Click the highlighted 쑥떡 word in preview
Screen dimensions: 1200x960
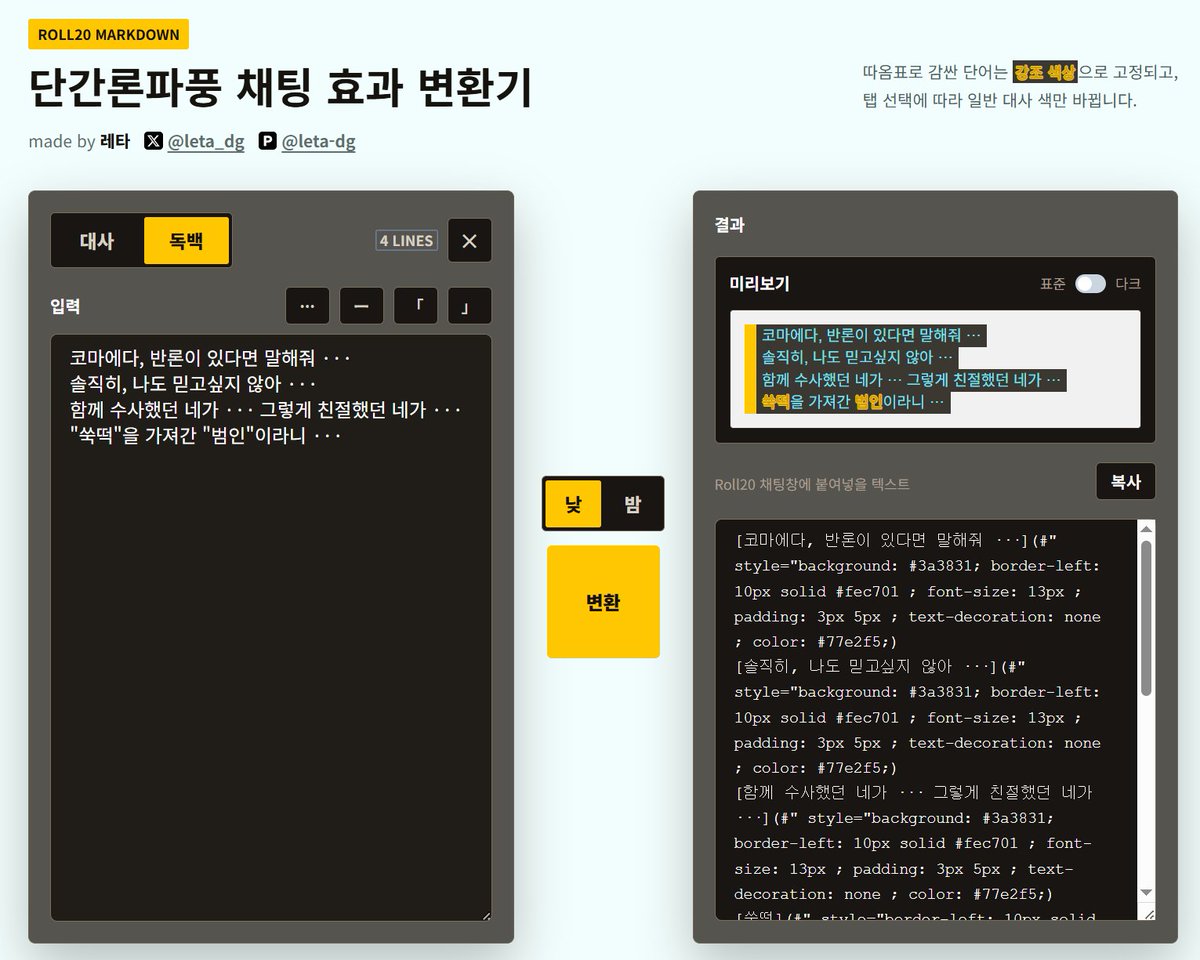[776, 402]
